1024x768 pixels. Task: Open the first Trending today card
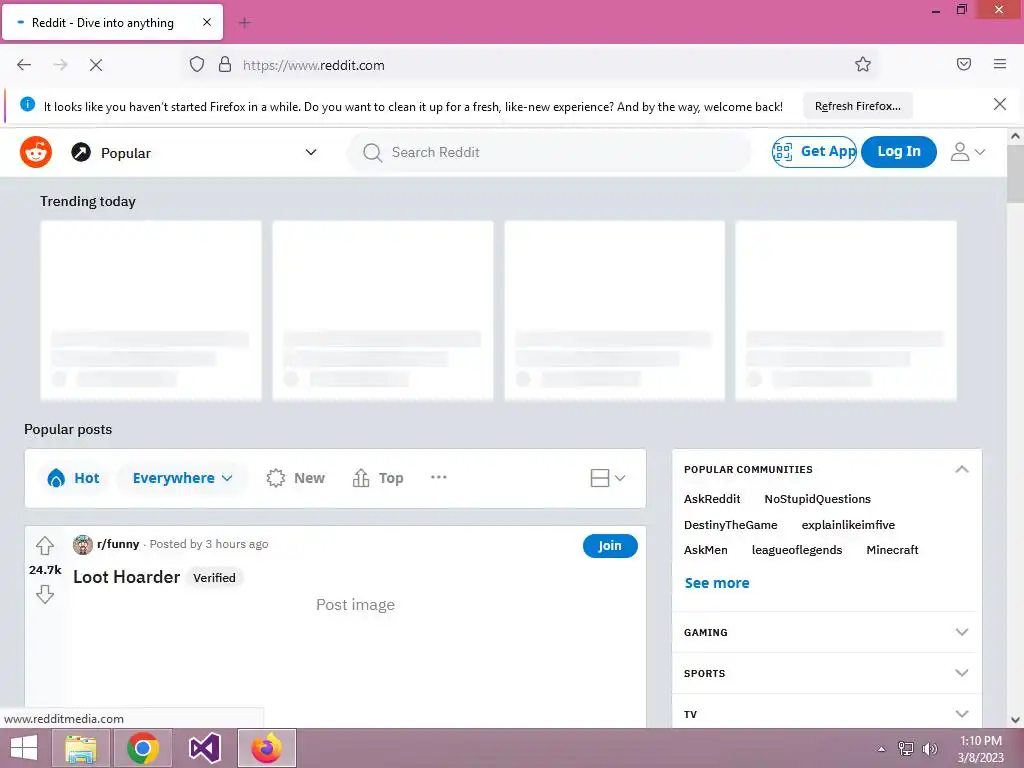point(151,310)
